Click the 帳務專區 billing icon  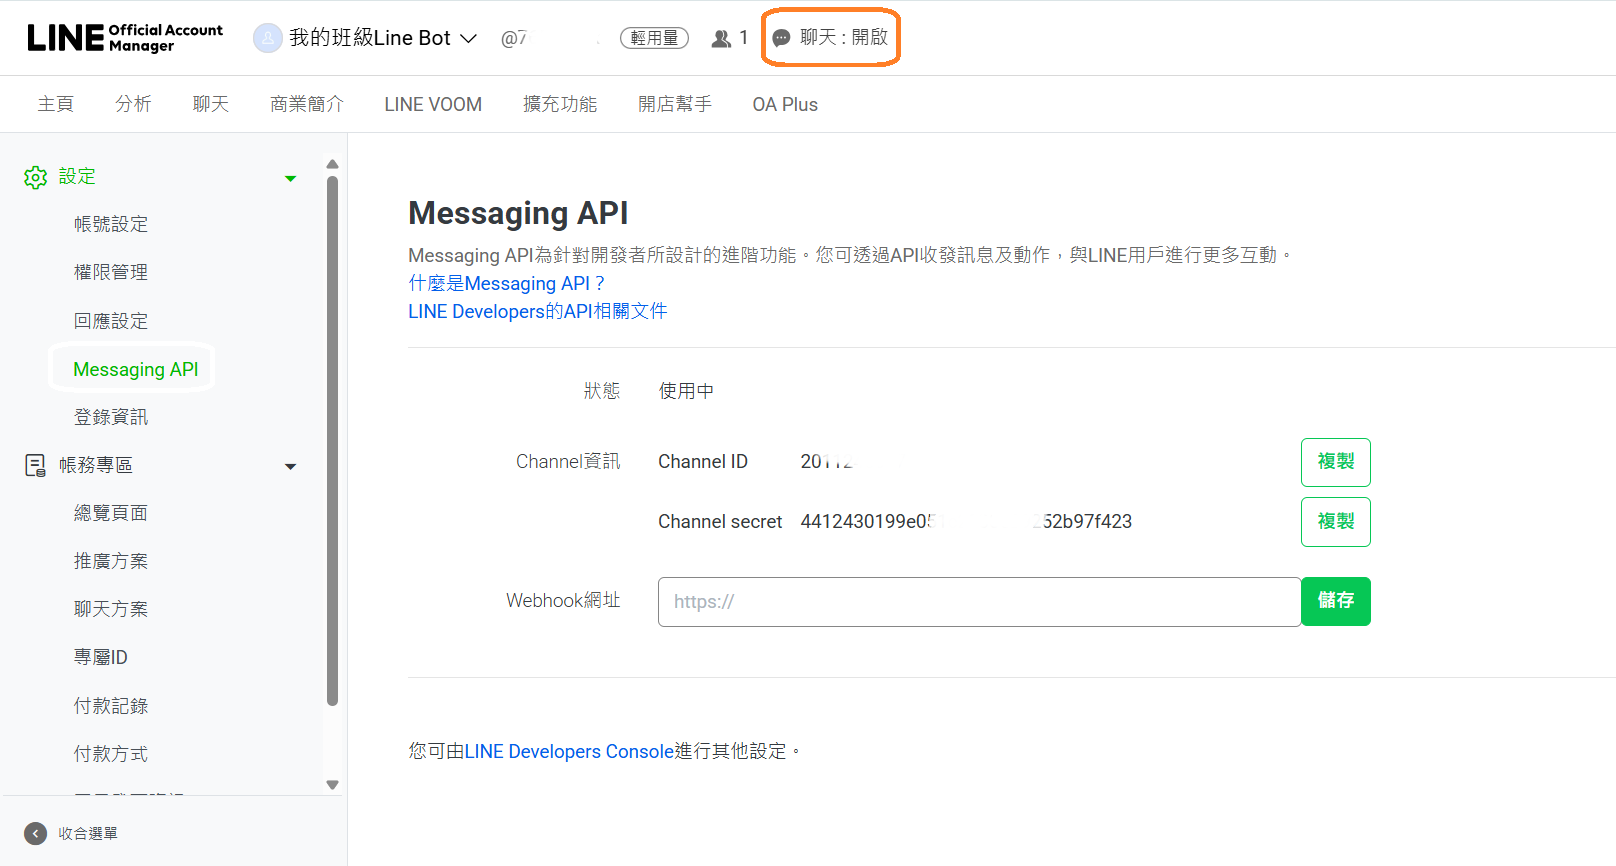(x=36, y=465)
